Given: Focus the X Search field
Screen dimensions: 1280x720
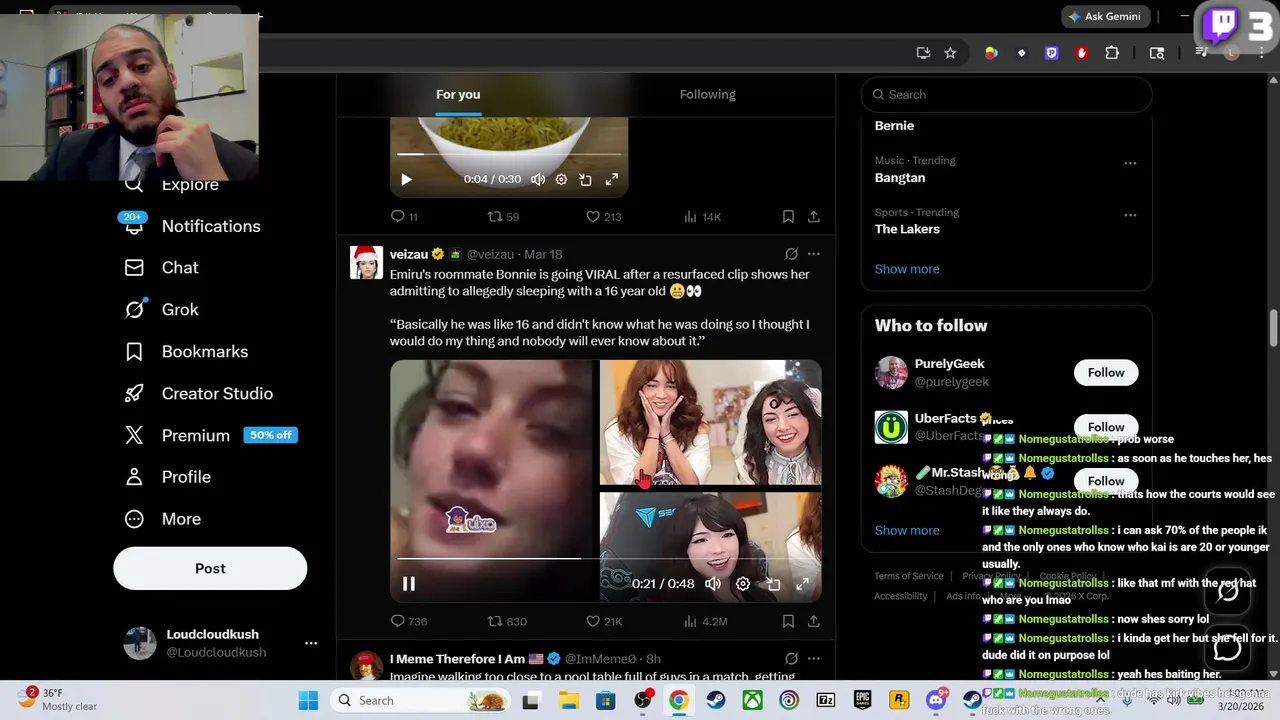Looking at the screenshot, I should (x=1006, y=94).
